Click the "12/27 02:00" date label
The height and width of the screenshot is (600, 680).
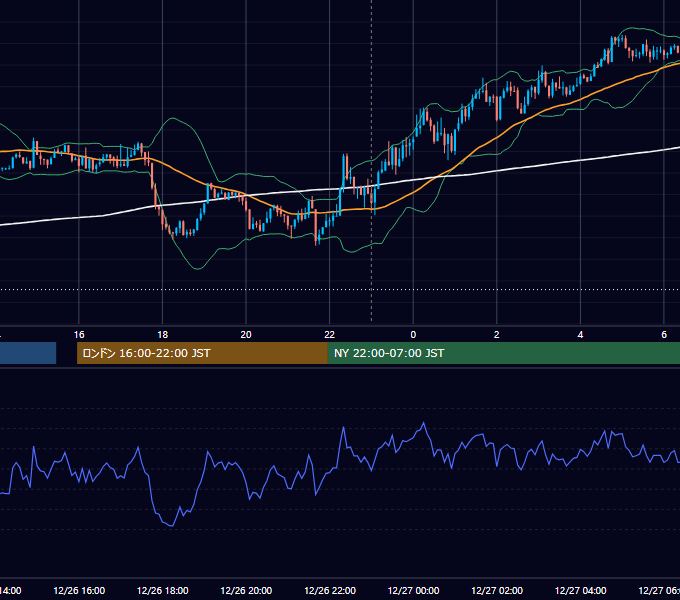[x=497, y=591]
